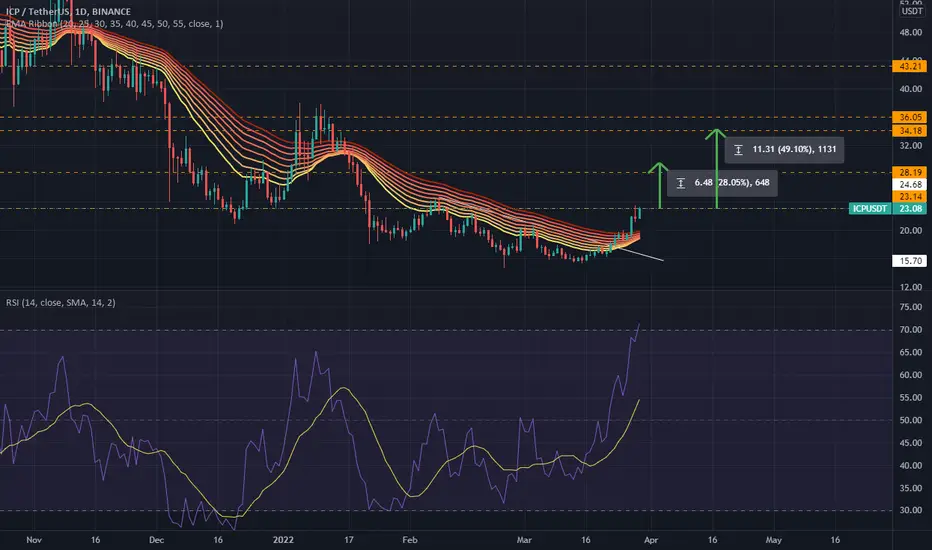Click the 15.70 white price label
Viewport: 932px width, 550px height.
[x=909, y=260]
